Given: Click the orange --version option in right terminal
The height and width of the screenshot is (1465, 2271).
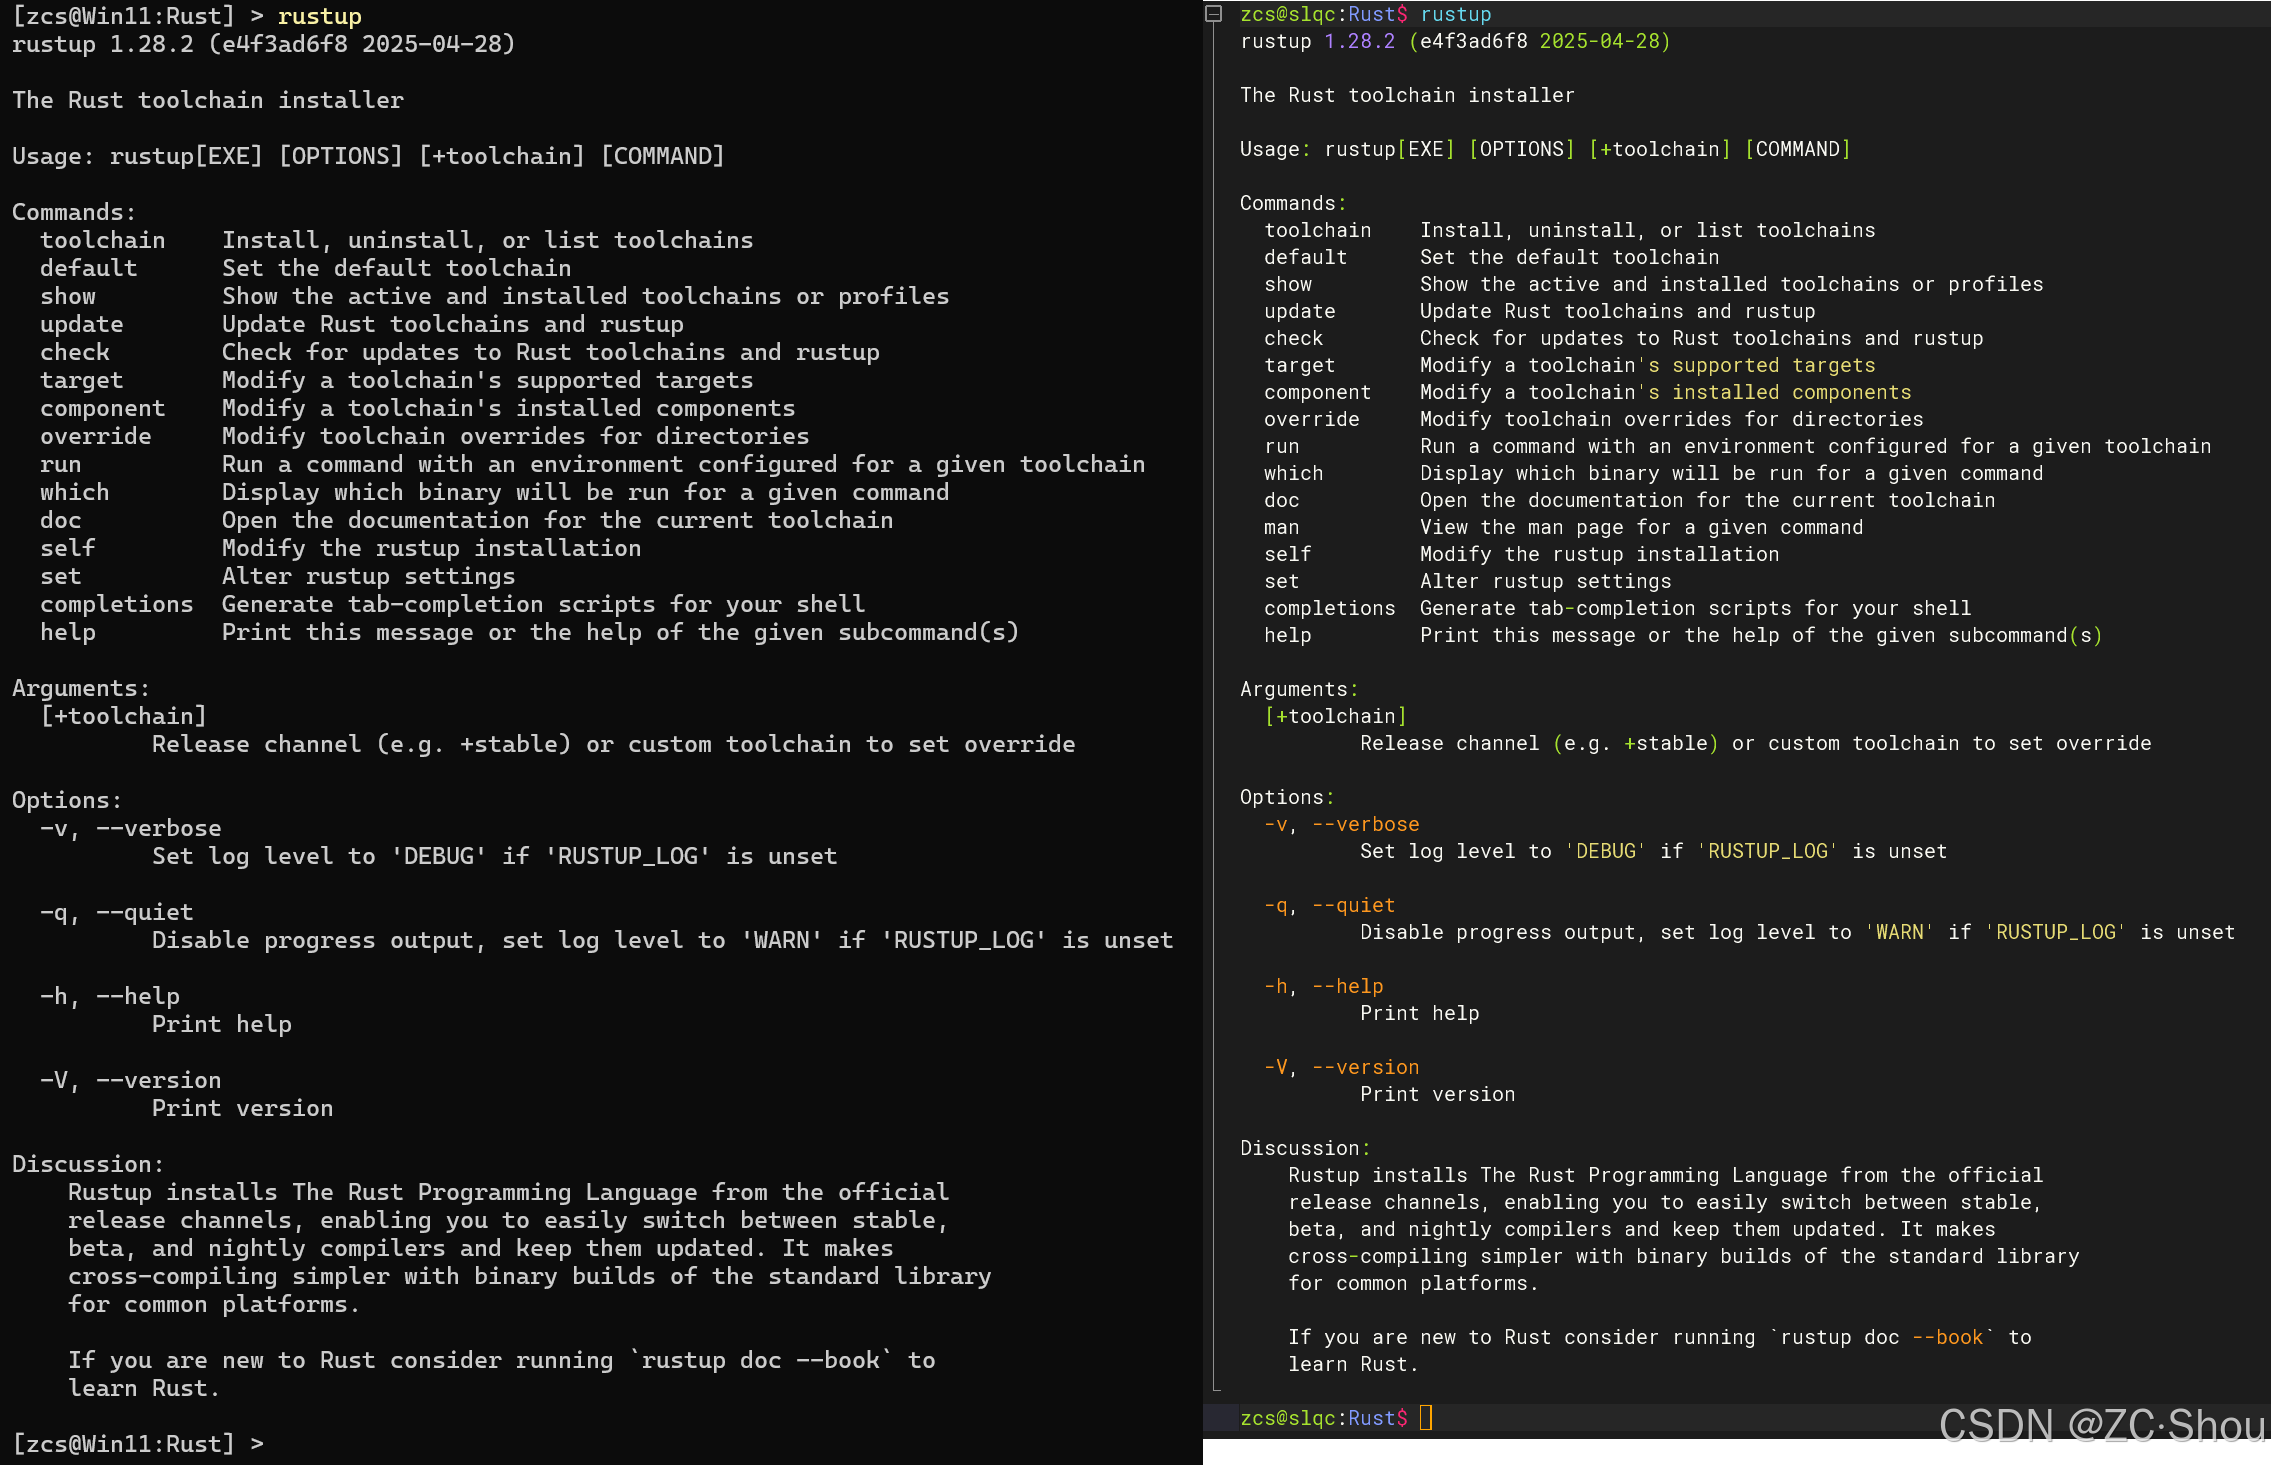Looking at the screenshot, I should tap(1365, 1067).
